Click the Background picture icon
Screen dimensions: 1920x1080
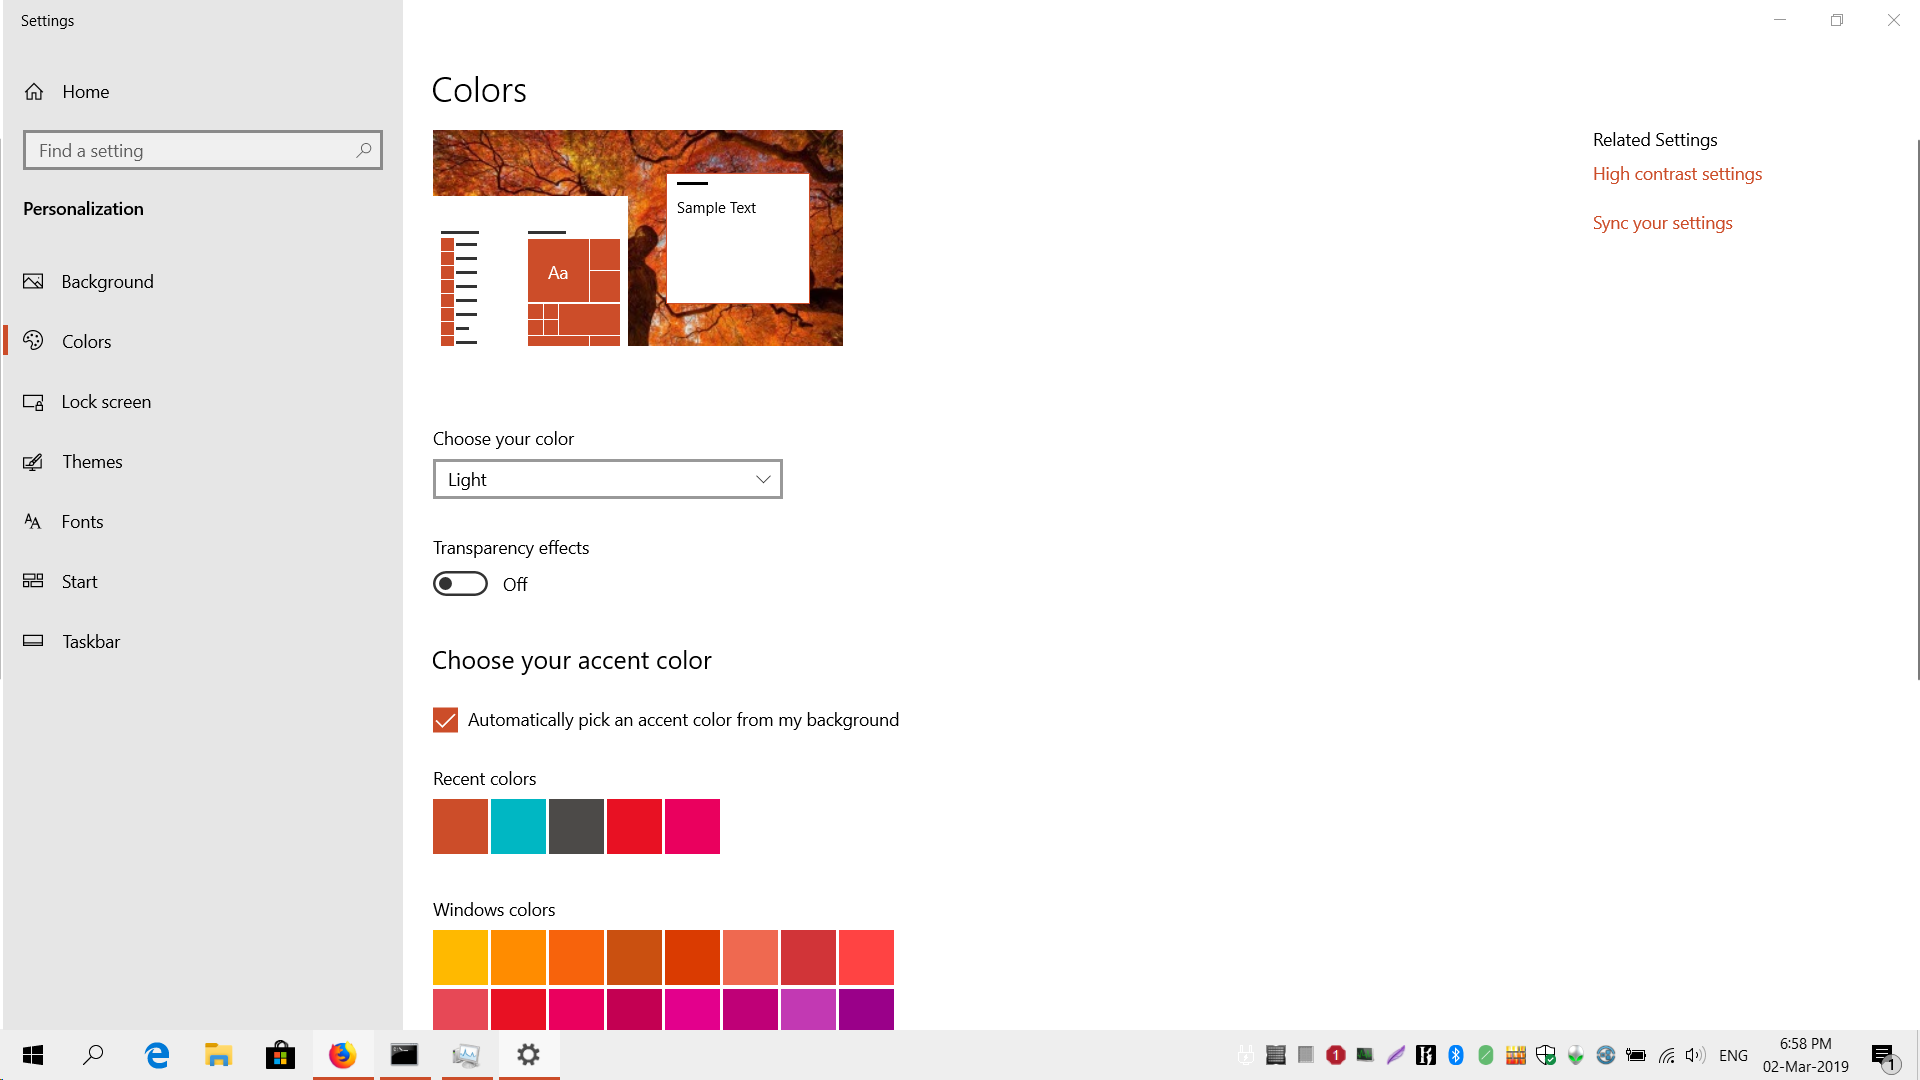click(33, 282)
